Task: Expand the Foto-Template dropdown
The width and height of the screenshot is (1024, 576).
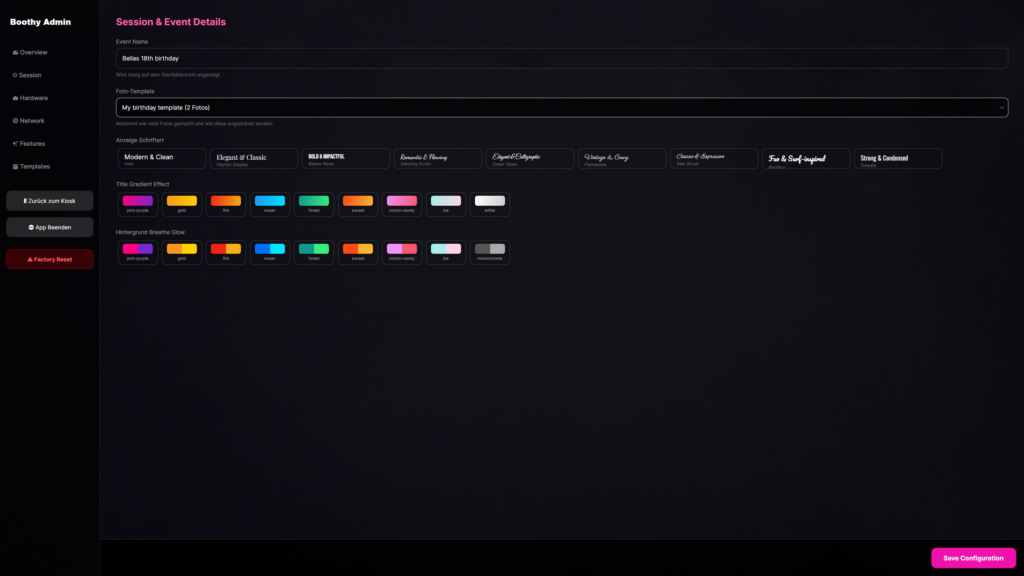Action: pos(560,107)
